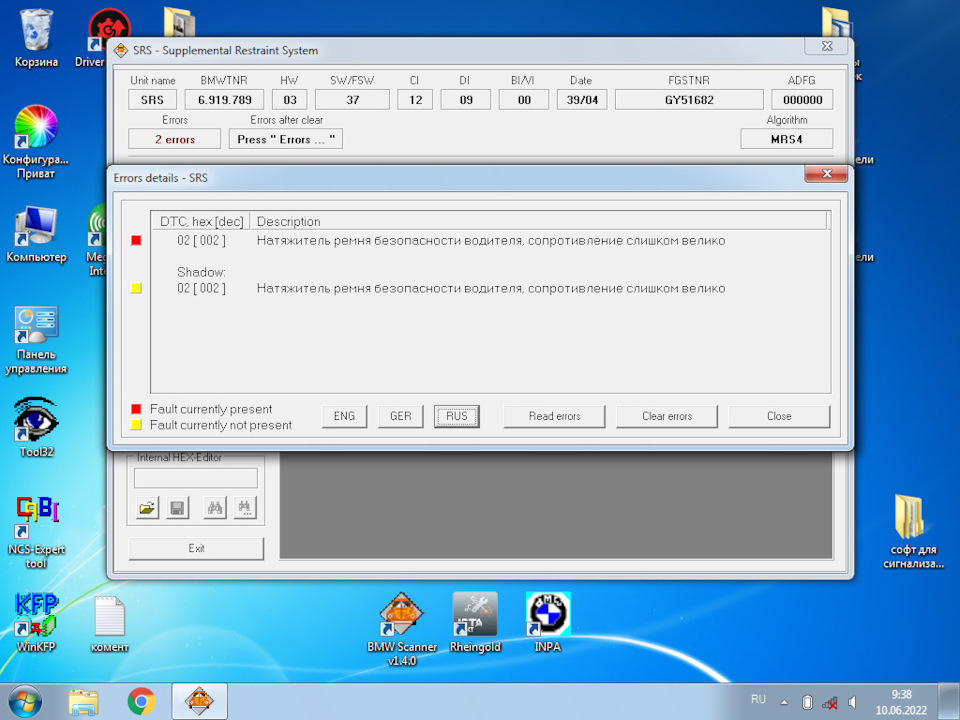Click the RU language indicator in tray
The height and width of the screenshot is (720, 960).
[x=758, y=699]
